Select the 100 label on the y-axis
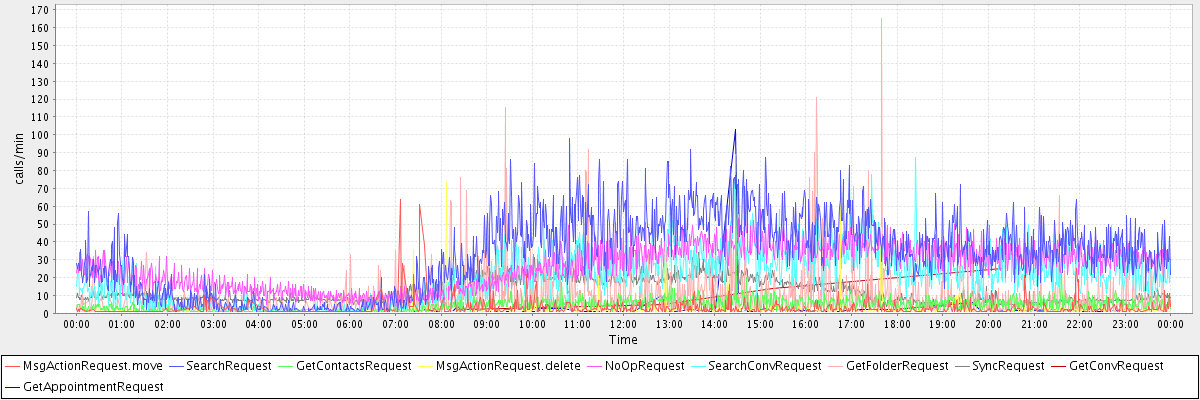Image resolution: width=1200 pixels, height=400 pixels. coord(40,134)
